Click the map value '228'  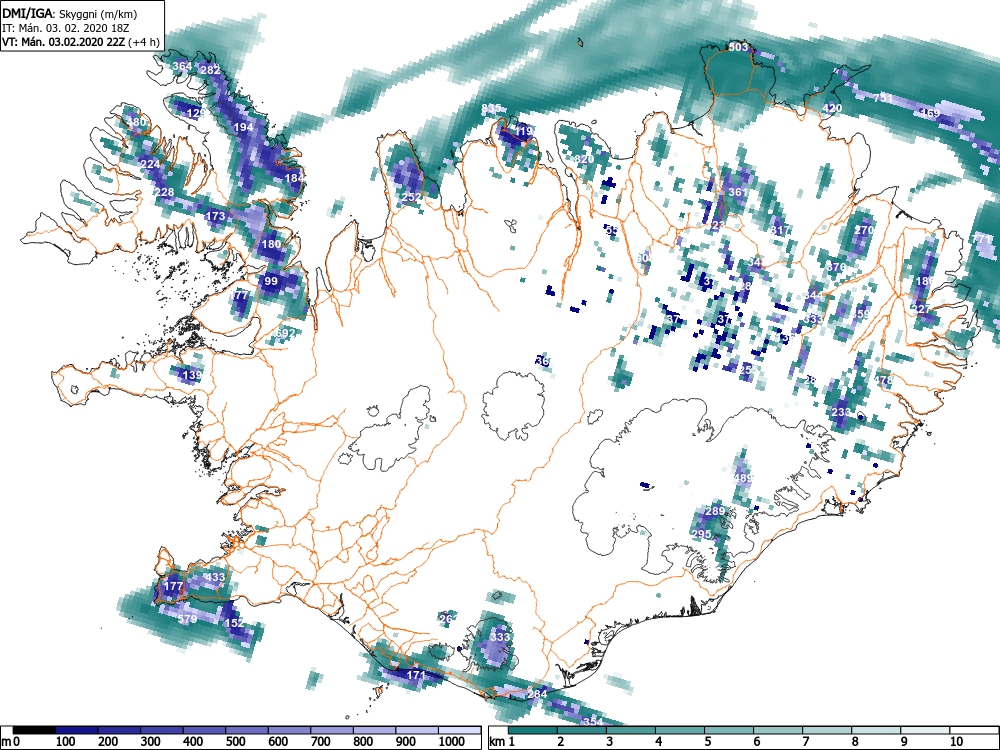164,192
